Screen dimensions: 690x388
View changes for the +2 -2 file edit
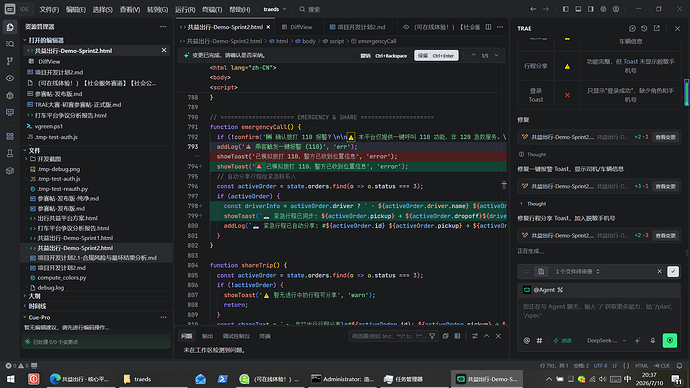[665, 236]
